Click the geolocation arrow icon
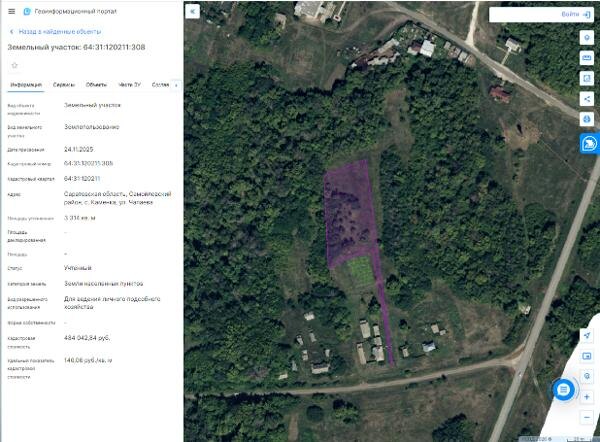Image resolution: width=600 pixels, height=442 pixels. [x=587, y=336]
